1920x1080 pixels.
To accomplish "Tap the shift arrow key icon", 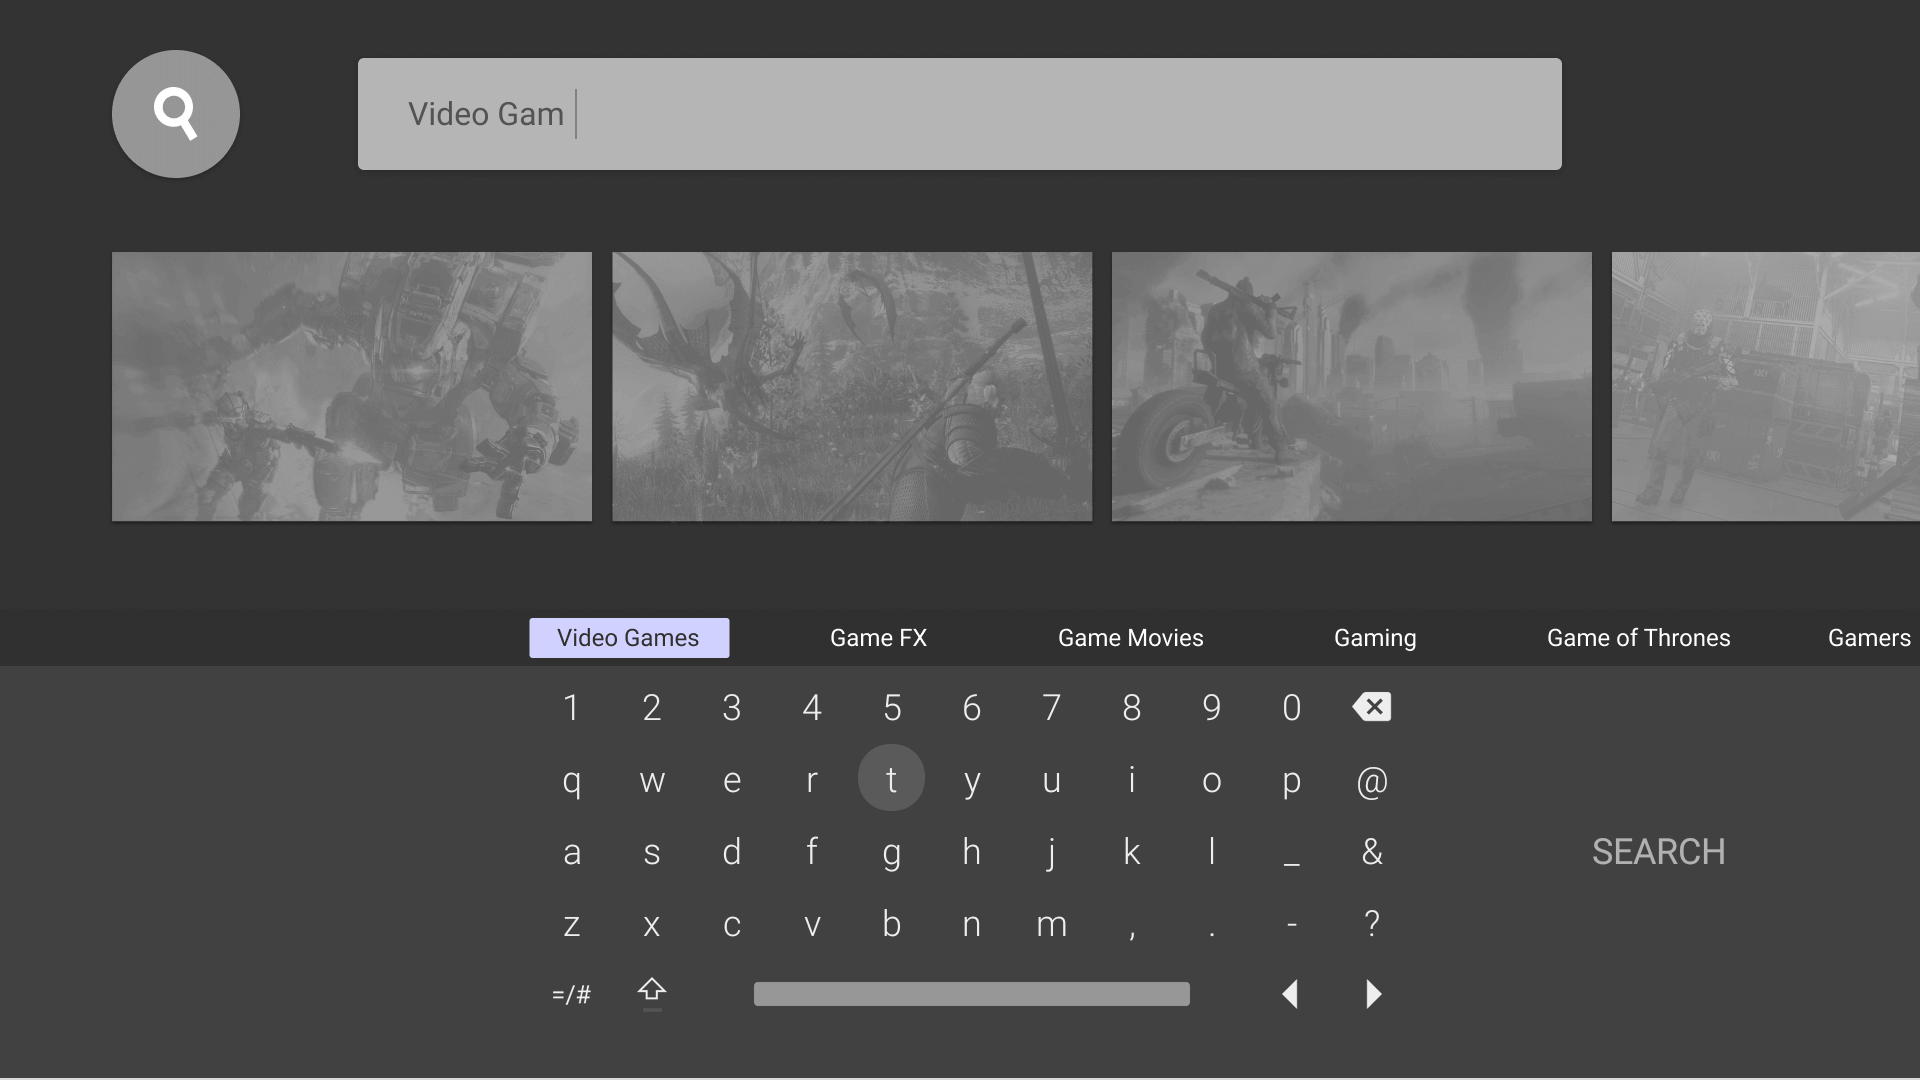I will click(652, 993).
